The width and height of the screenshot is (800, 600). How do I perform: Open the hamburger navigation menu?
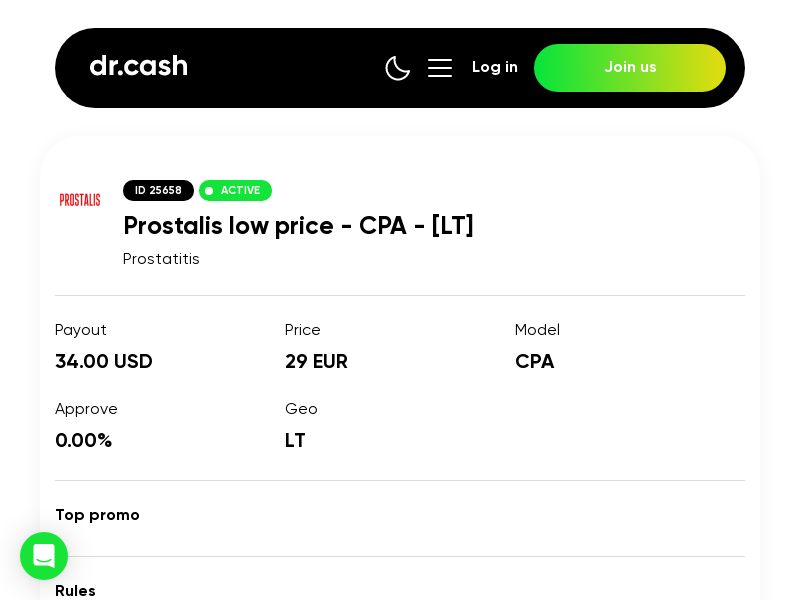pos(440,68)
